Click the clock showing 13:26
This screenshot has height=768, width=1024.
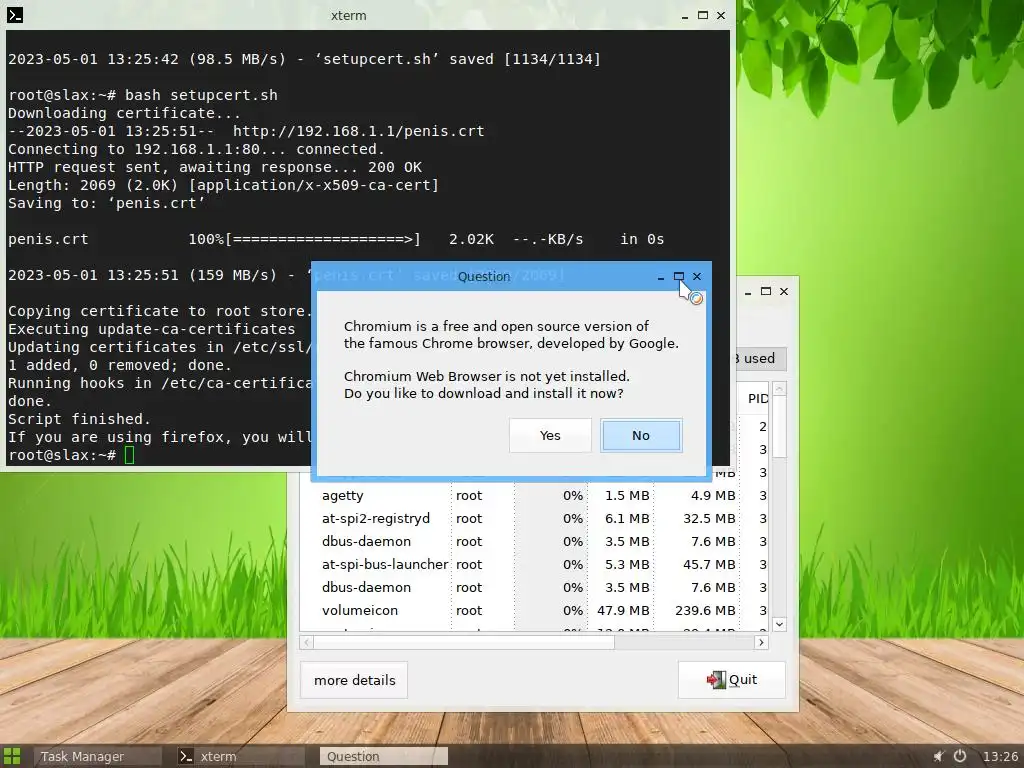pyautogui.click(x=1000, y=756)
